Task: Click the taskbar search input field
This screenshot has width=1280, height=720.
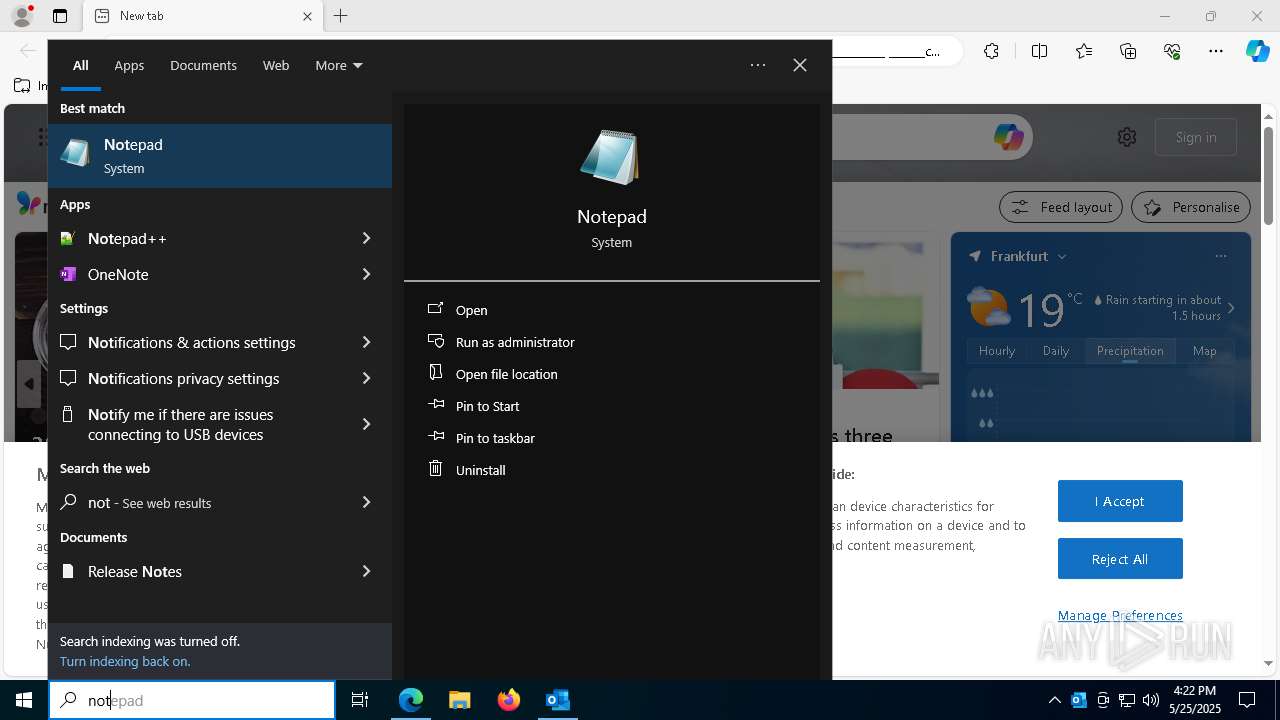Action: click(192, 700)
